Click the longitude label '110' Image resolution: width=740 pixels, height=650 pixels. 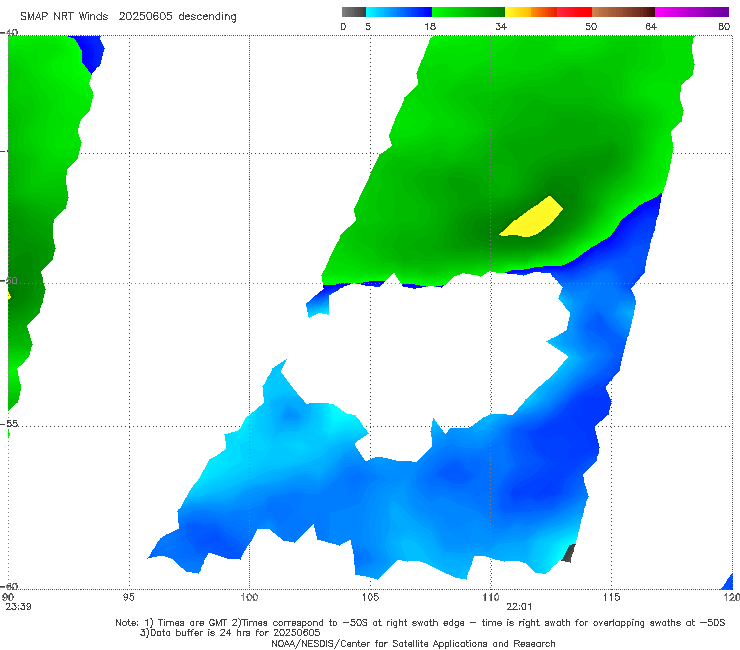(491, 597)
